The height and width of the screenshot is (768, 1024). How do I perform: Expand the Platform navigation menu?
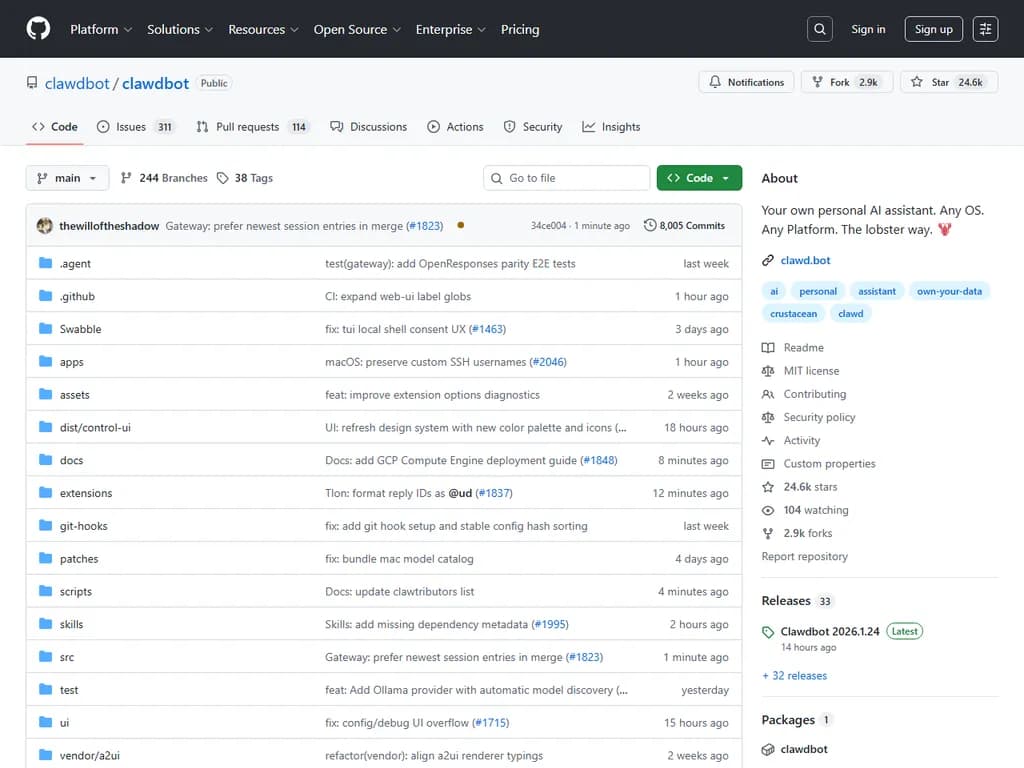(101, 29)
